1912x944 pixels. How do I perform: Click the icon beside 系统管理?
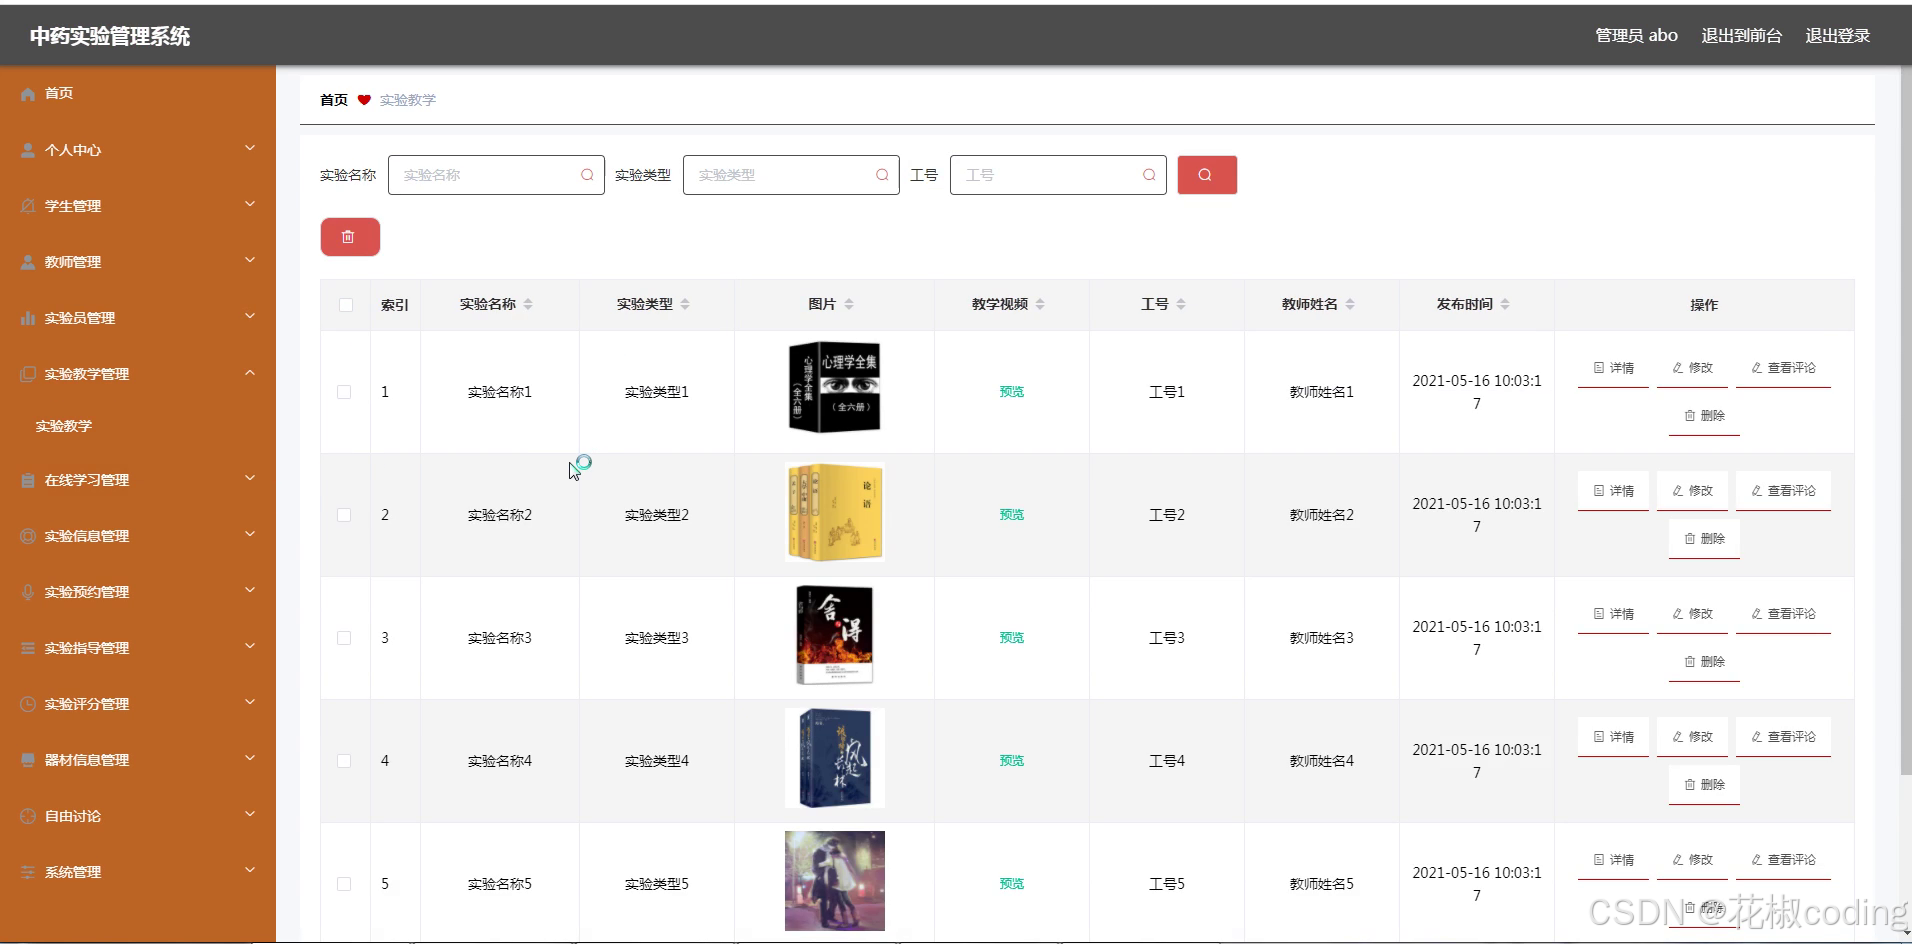pos(28,872)
